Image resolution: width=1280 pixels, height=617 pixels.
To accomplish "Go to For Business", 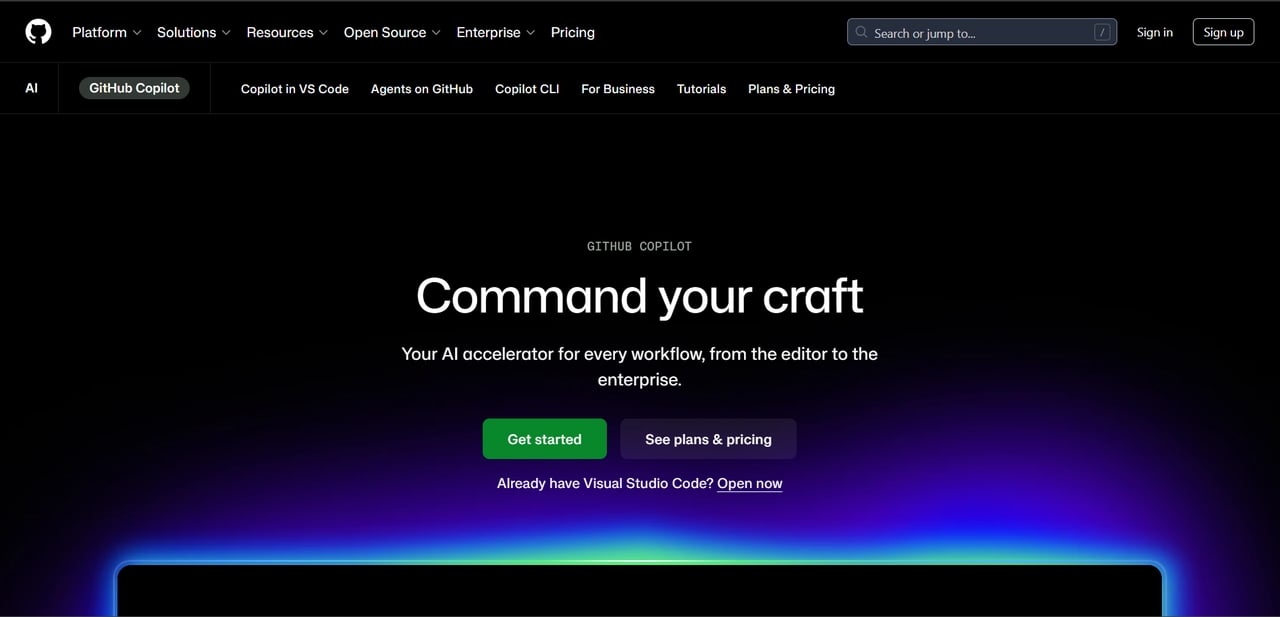I will tap(618, 89).
